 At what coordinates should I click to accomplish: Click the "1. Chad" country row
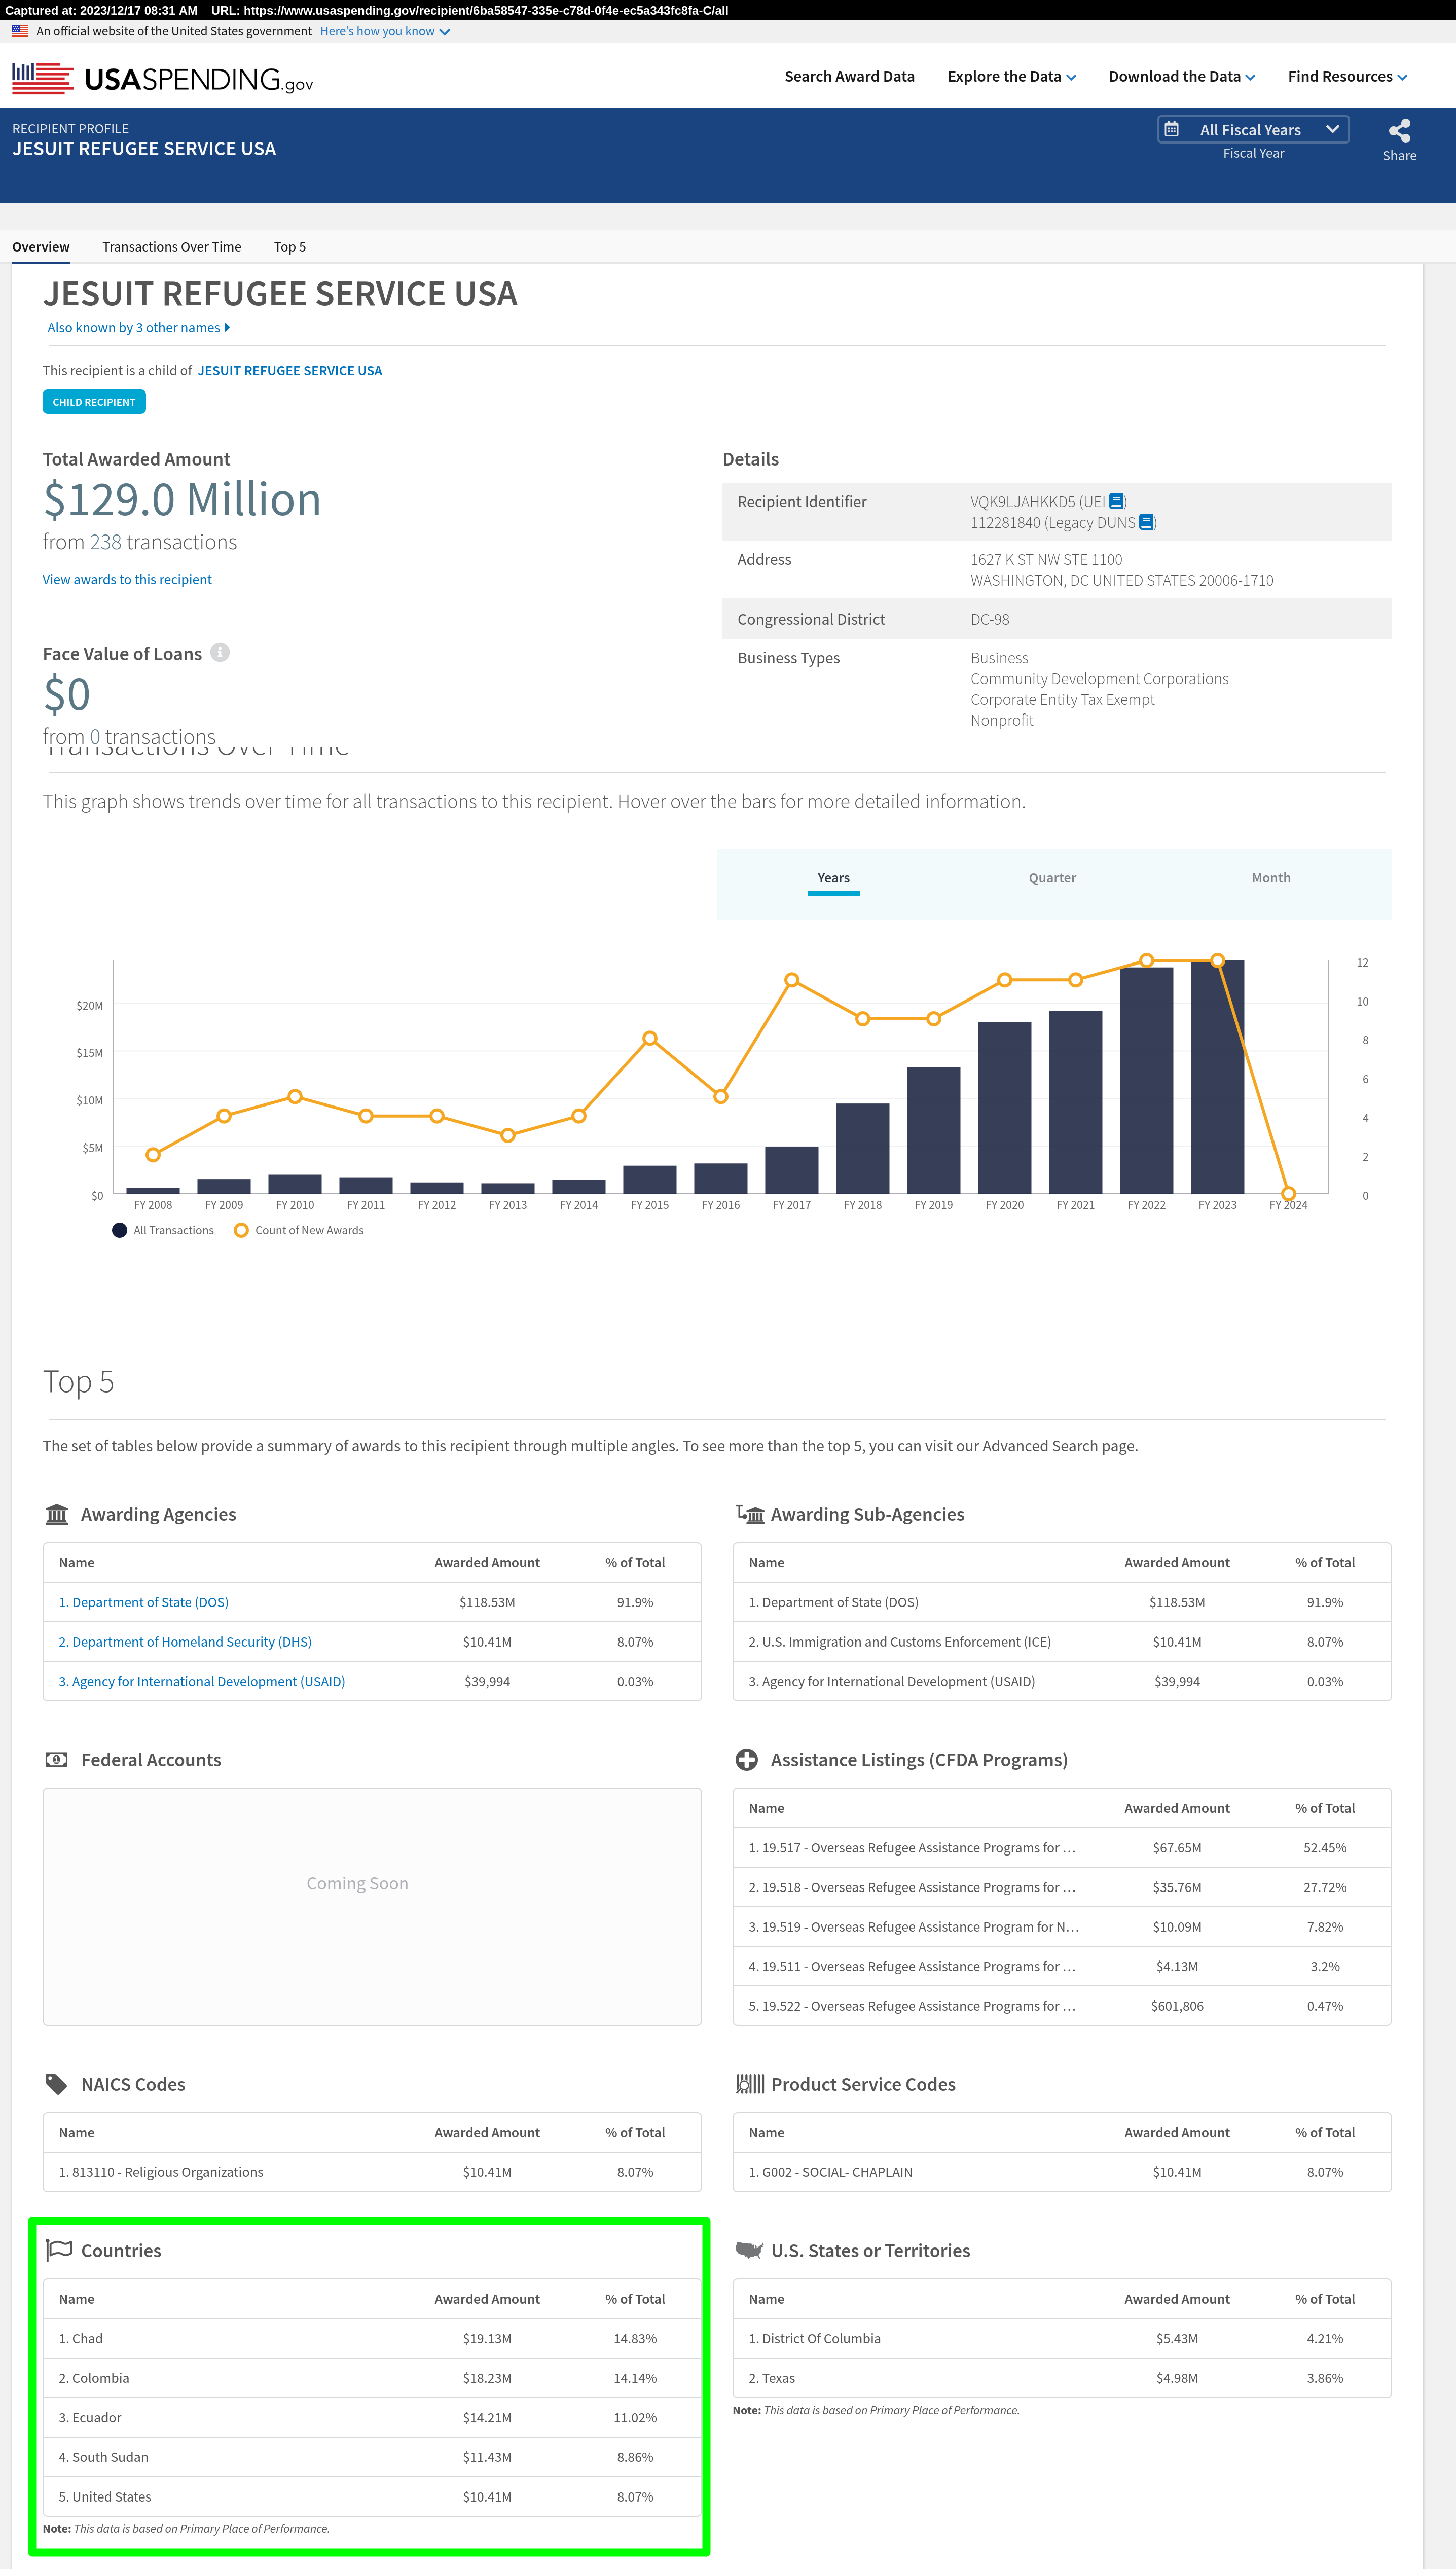pos(372,2338)
